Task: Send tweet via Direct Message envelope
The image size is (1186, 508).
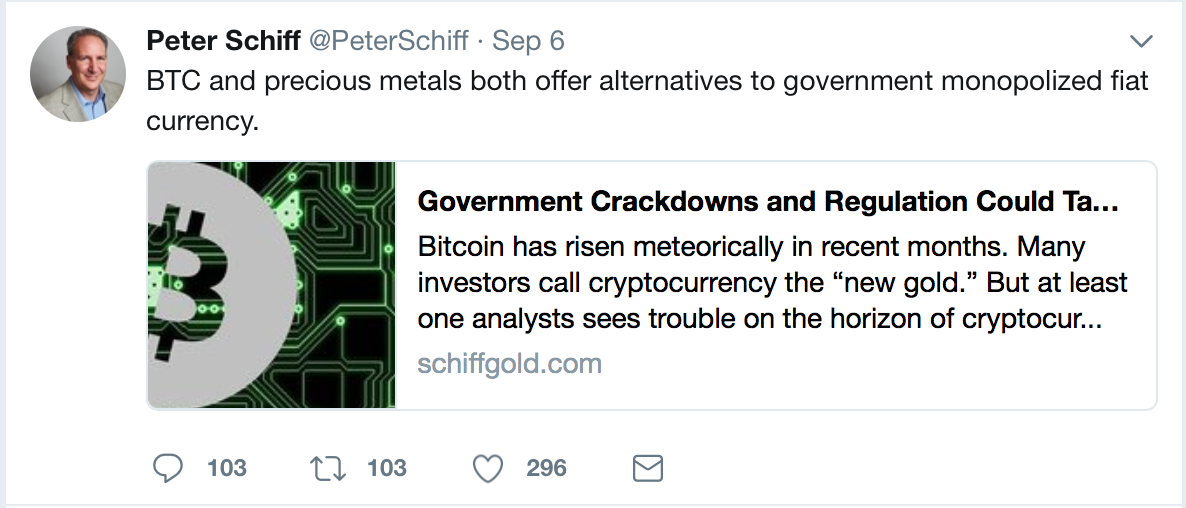Action: [x=648, y=467]
